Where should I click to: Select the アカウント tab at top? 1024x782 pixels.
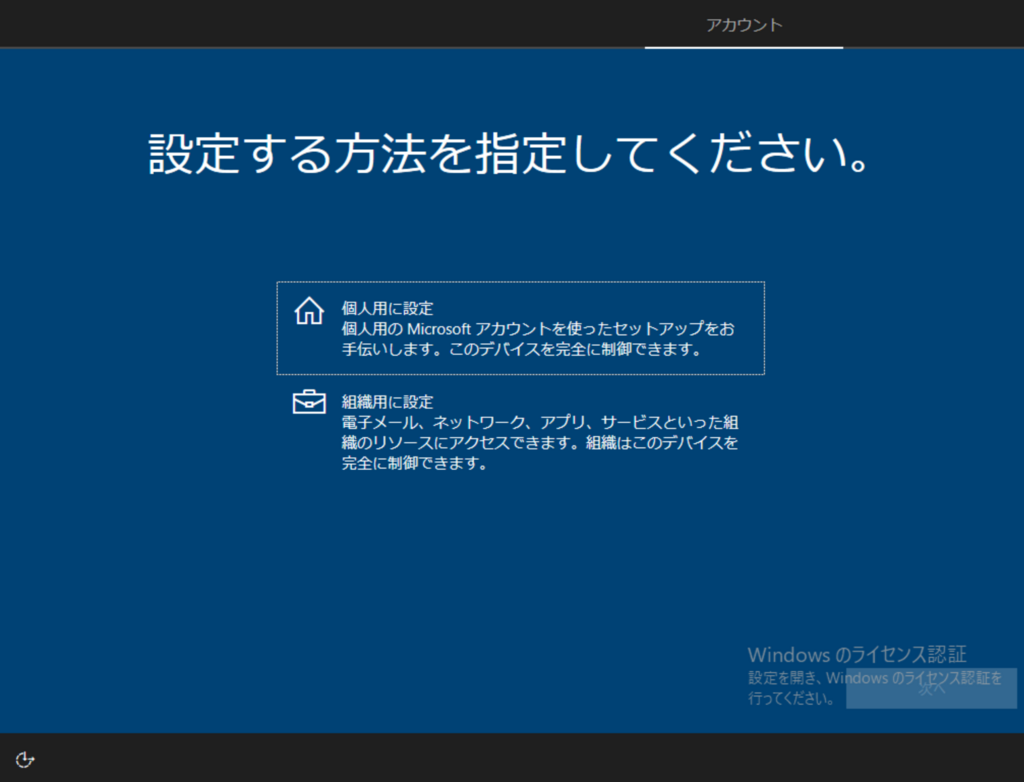pyautogui.click(x=744, y=25)
